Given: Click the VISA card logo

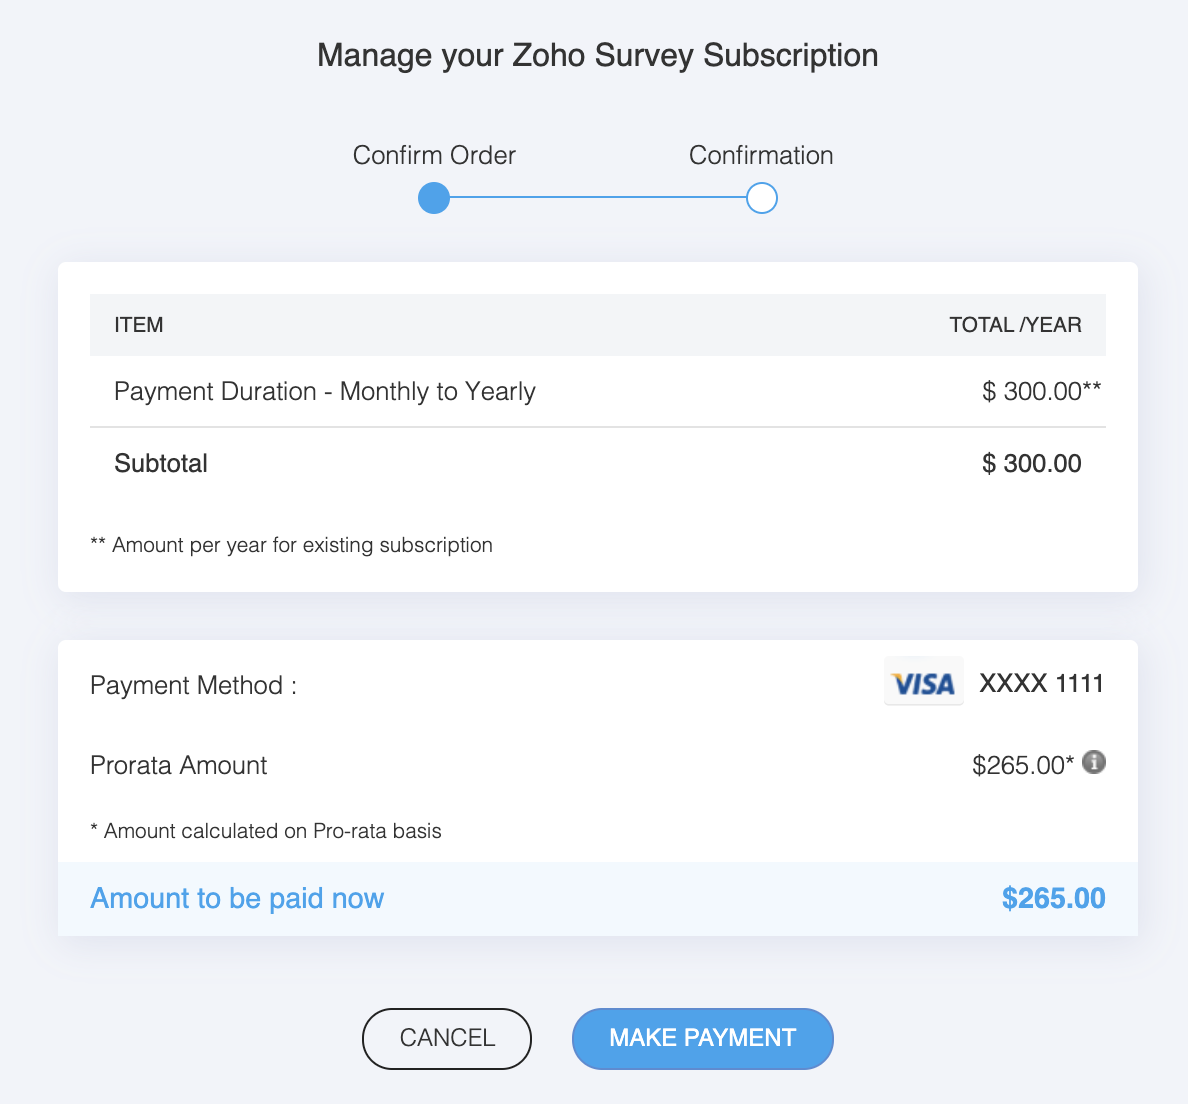Looking at the screenshot, I should point(924,681).
